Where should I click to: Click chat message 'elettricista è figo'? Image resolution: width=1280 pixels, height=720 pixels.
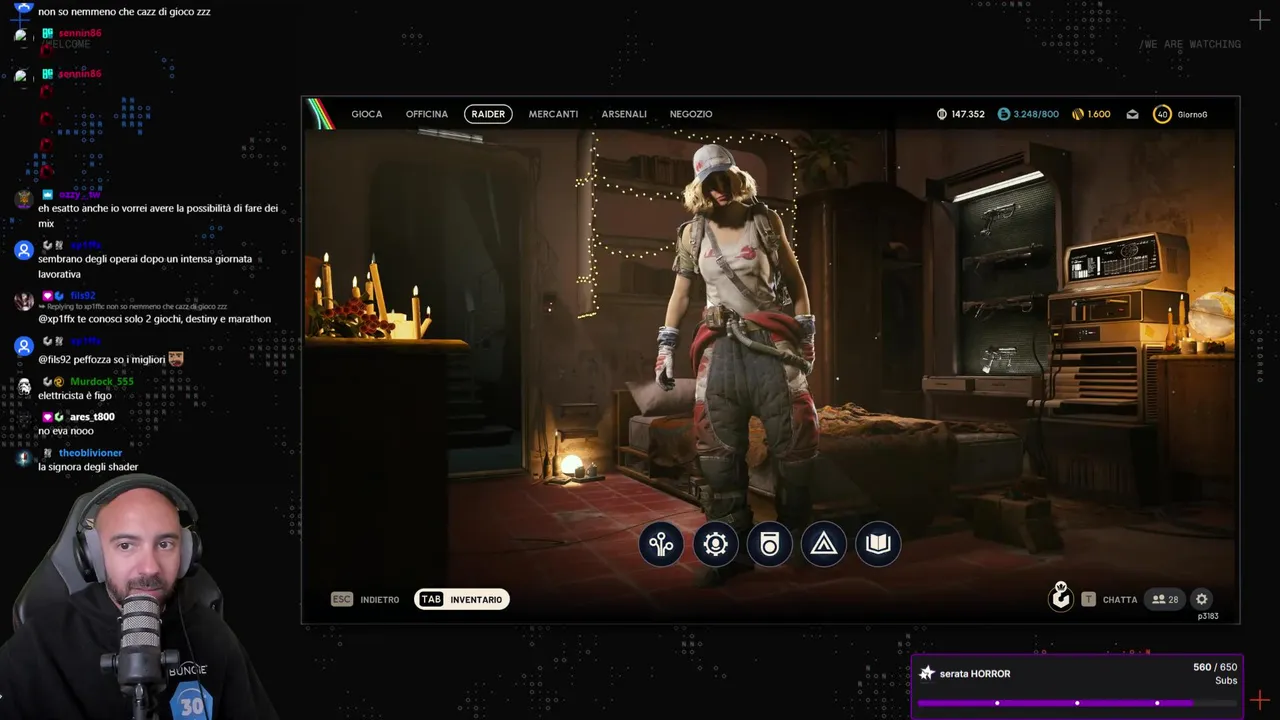(75, 395)
